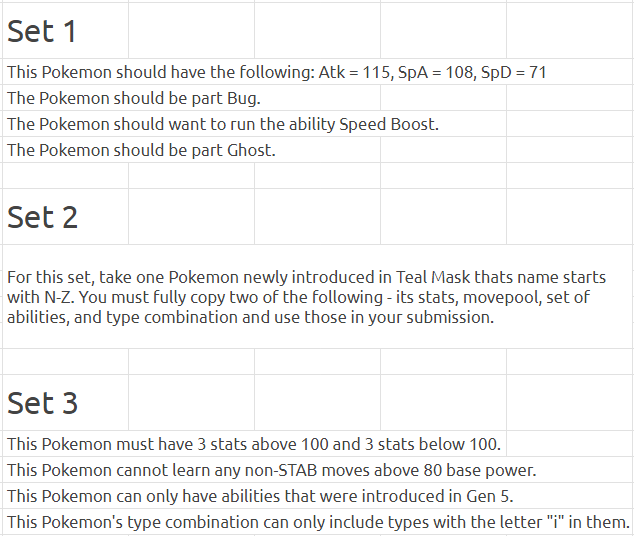The width and height of the screenshot is (634, 536).
Task: Select empty cell right of Bug row
Action: point(444,98)
